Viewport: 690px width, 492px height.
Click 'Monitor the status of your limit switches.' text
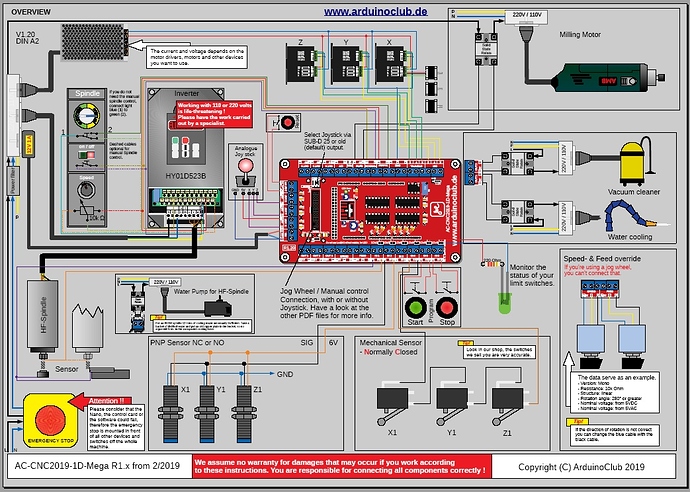[532, 275]
